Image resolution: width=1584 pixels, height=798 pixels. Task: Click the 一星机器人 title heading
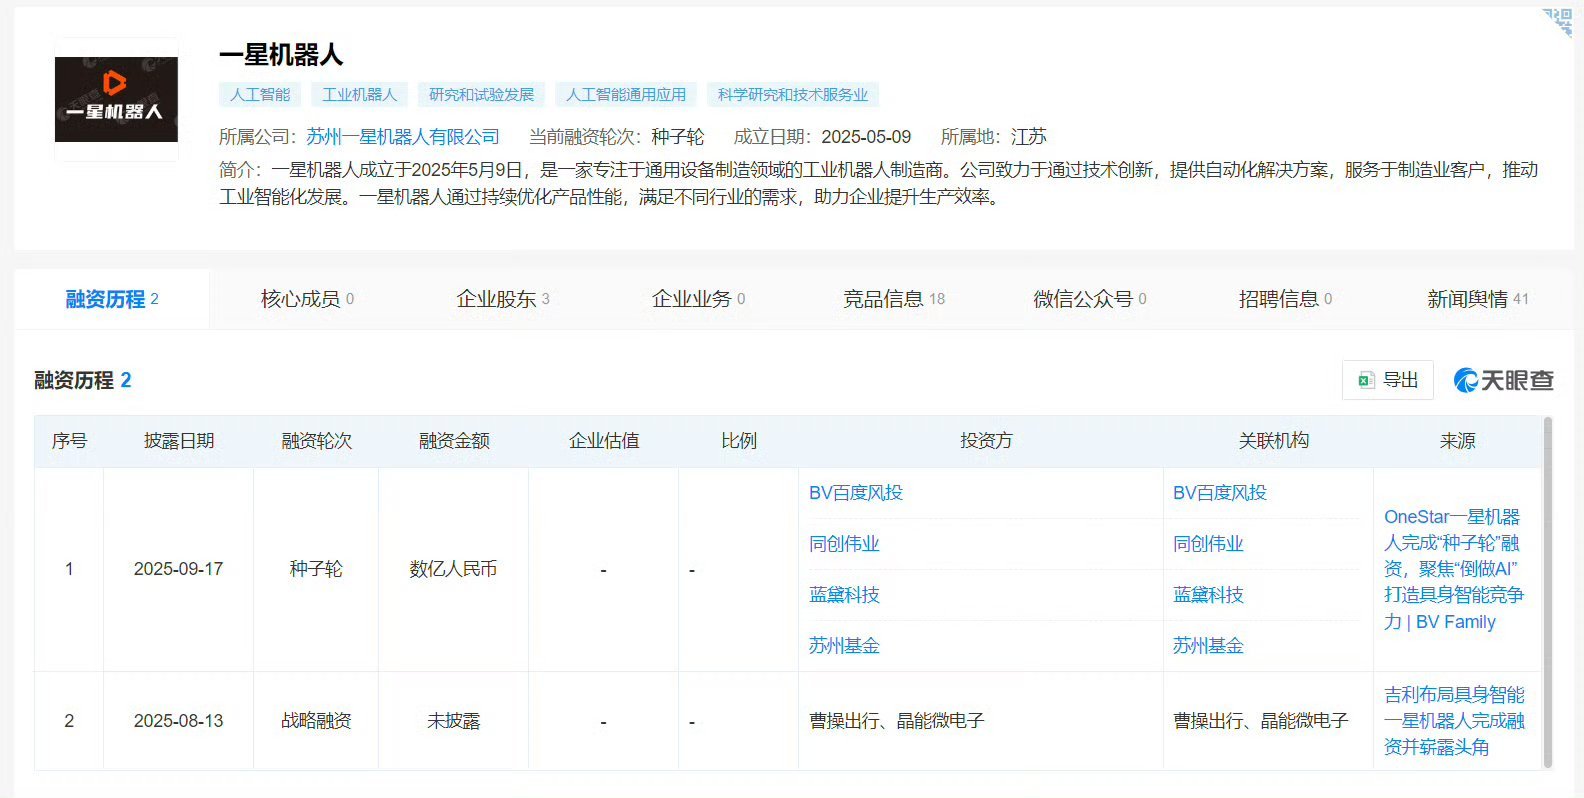point(281,55)
